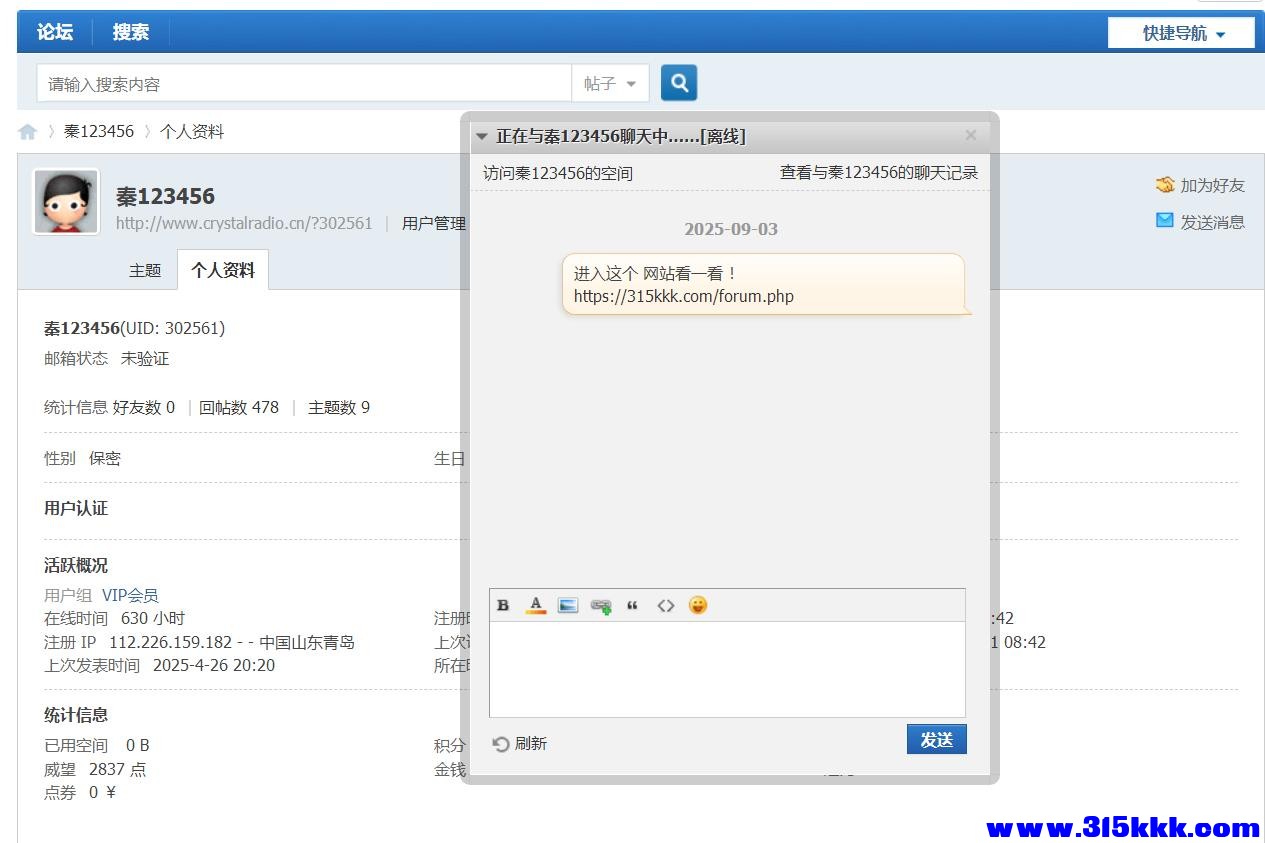
Task: Open the font color tool in chat toolbar
Action: tap(535, 604)
